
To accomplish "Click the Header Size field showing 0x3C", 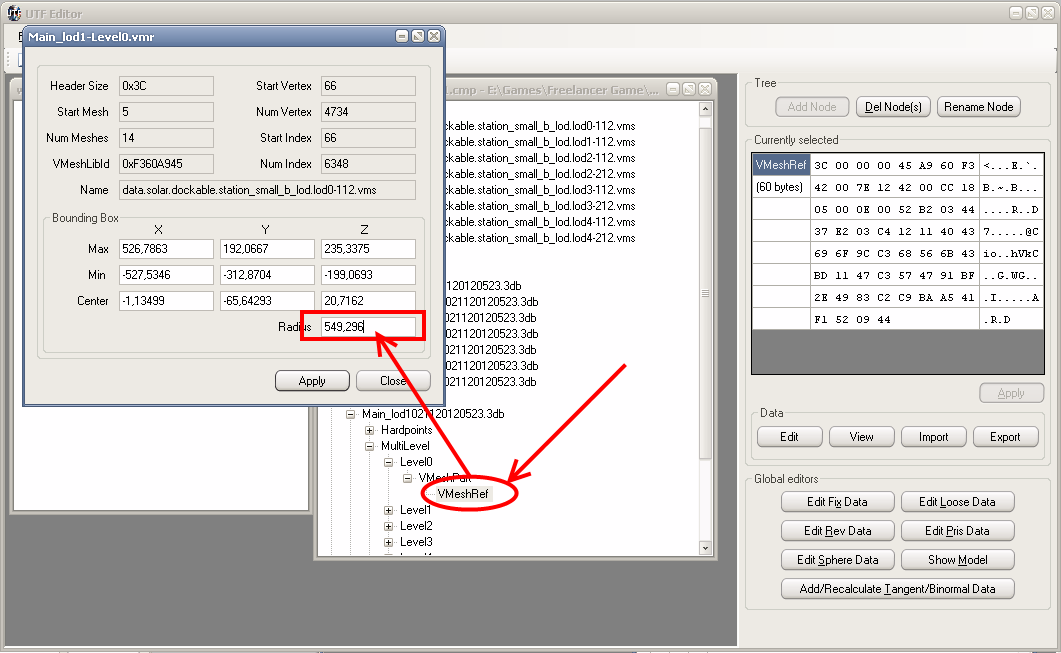I will coord(166,86).
